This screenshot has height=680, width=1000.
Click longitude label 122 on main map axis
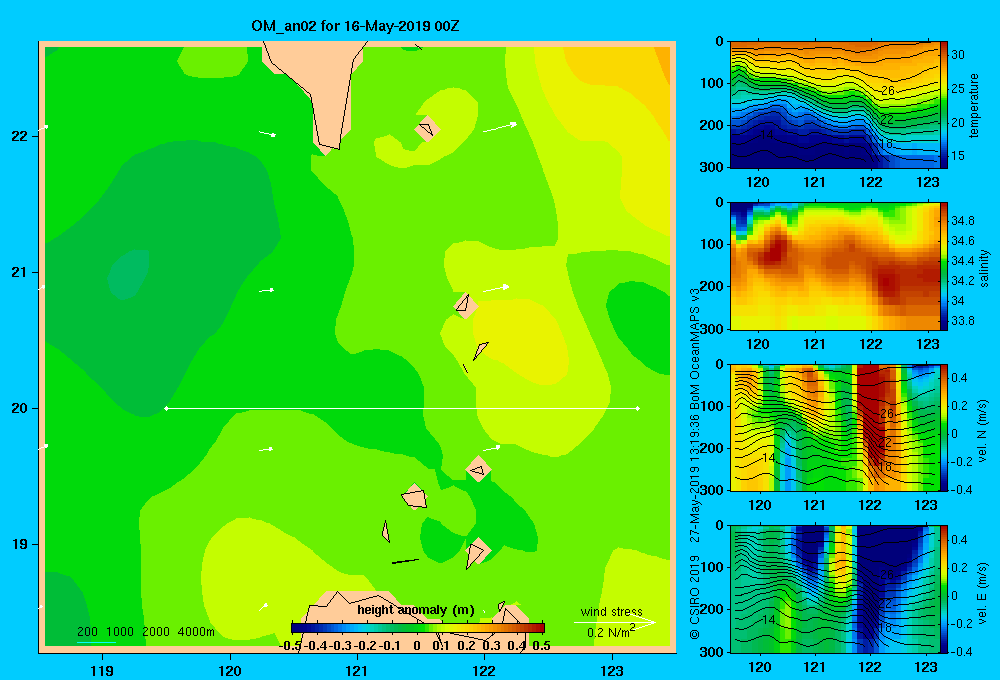[485, 670]
